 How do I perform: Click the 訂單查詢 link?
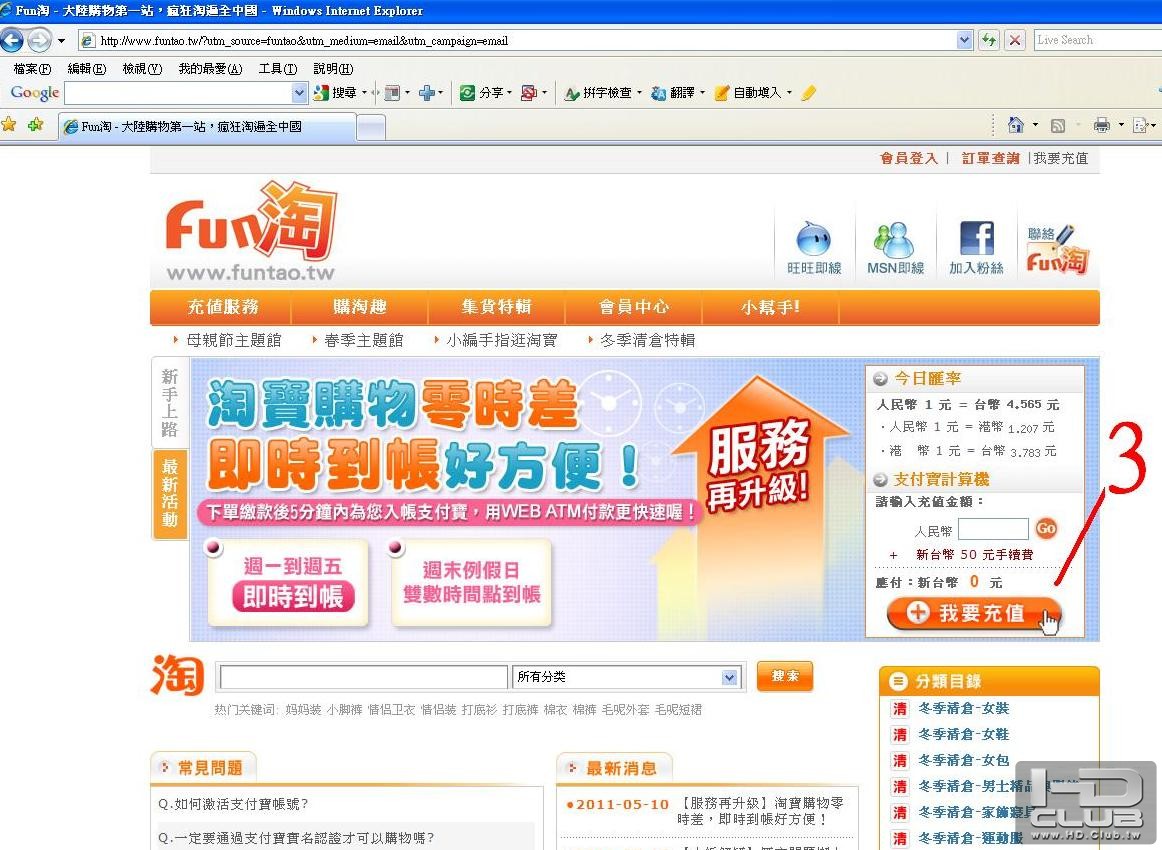point(990,158)
